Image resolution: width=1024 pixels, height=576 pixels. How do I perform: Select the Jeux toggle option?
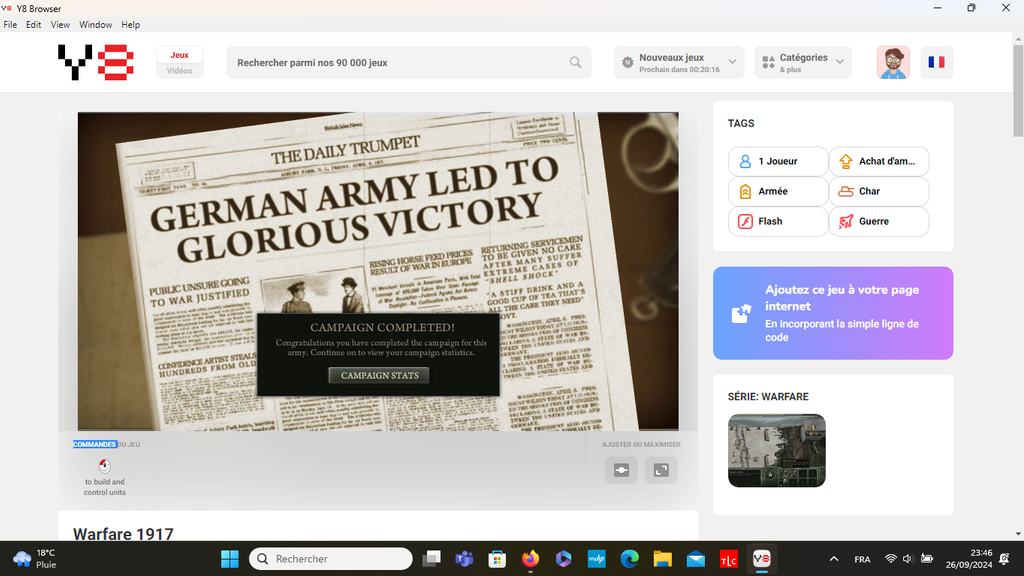(180, 55)
